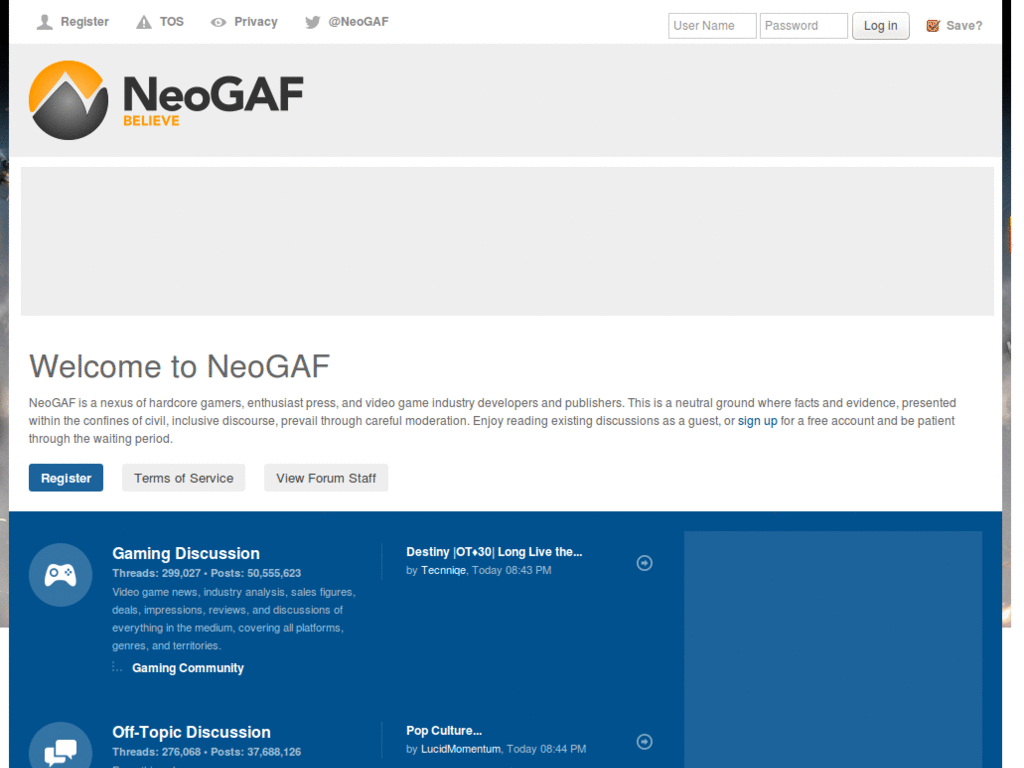Open TOS link in top navigation

[x=172, y=22]
